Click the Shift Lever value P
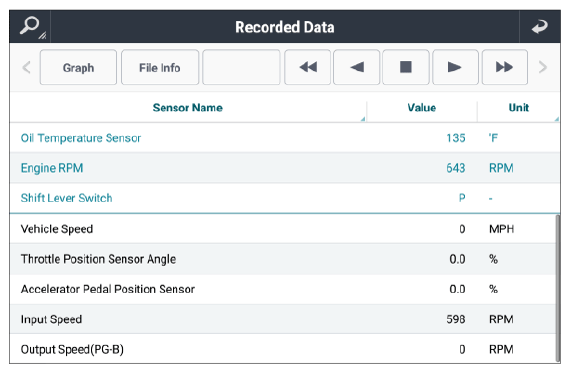The height and width of the screenshot is (373, 570). click(462, 198)
